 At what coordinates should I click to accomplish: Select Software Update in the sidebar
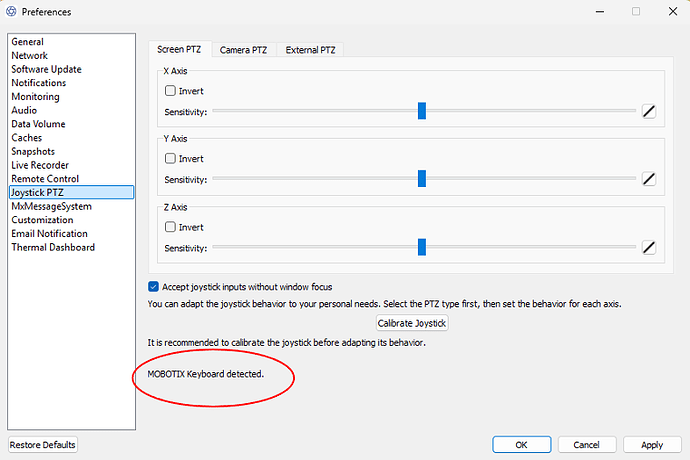[x=71, y=69]
